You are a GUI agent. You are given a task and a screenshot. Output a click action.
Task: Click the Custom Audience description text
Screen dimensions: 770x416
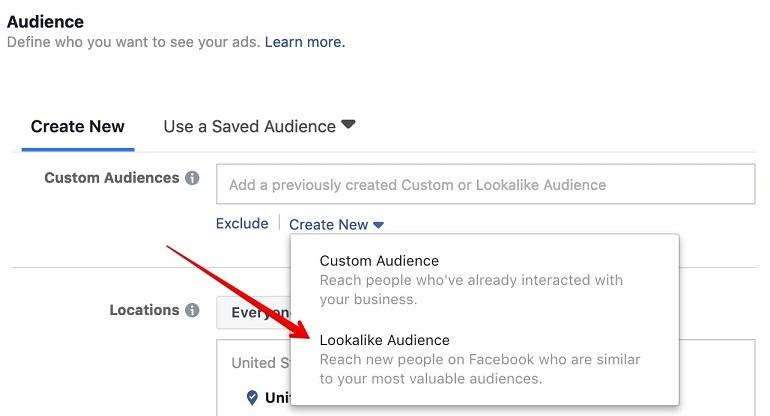(471, 289)
